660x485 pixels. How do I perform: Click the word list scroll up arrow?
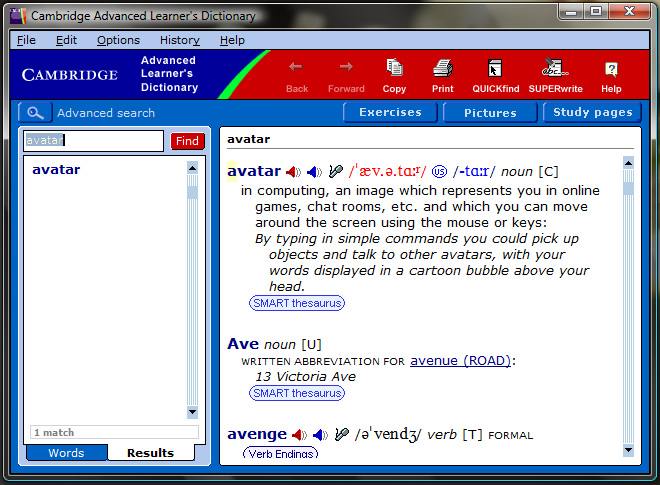click(x=192, y=168)
